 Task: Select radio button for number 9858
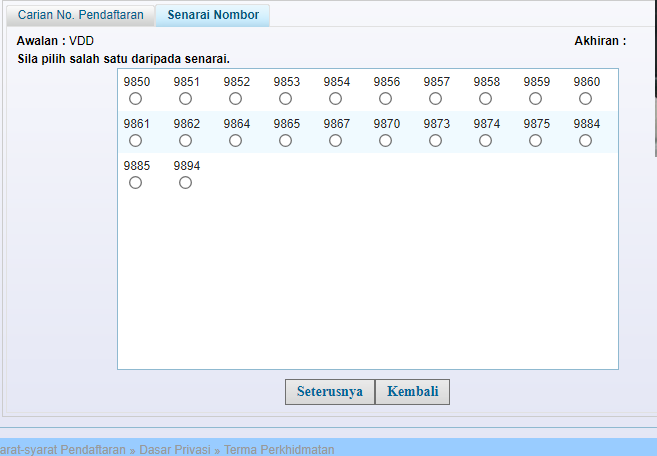pyautogui.click(x=485, y=99)
